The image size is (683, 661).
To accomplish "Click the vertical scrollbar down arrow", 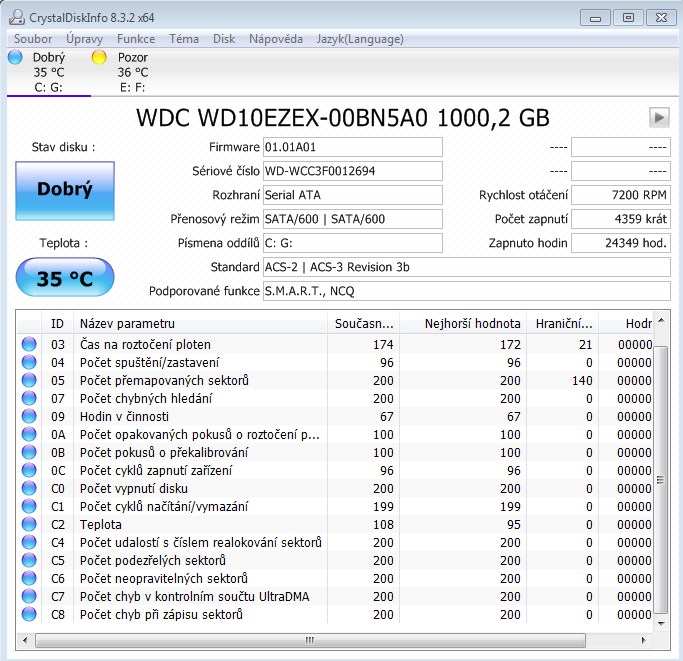I will pos(661,624).
